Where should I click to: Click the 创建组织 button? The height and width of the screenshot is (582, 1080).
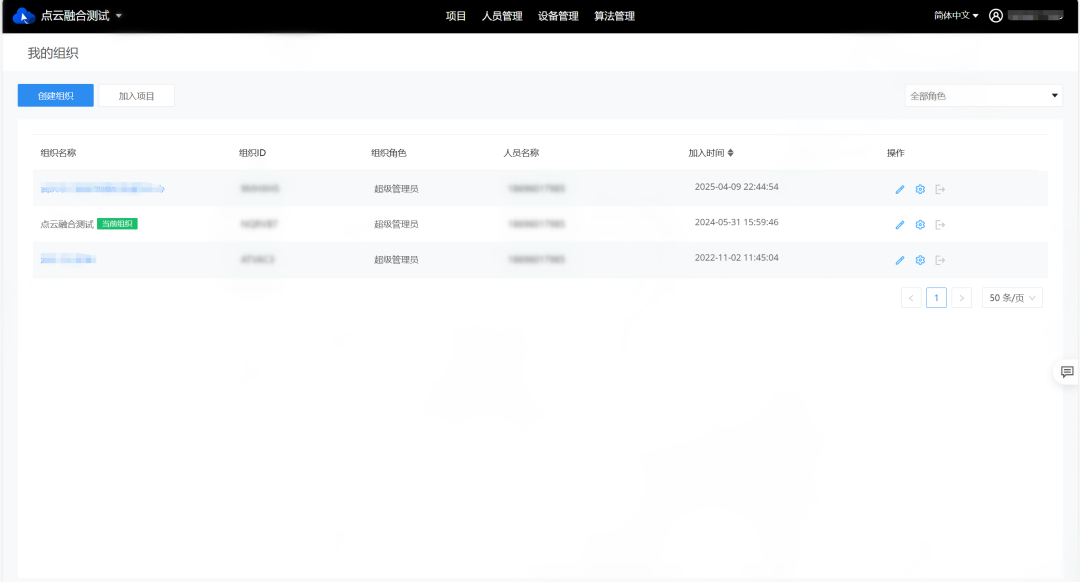point(56,96)
